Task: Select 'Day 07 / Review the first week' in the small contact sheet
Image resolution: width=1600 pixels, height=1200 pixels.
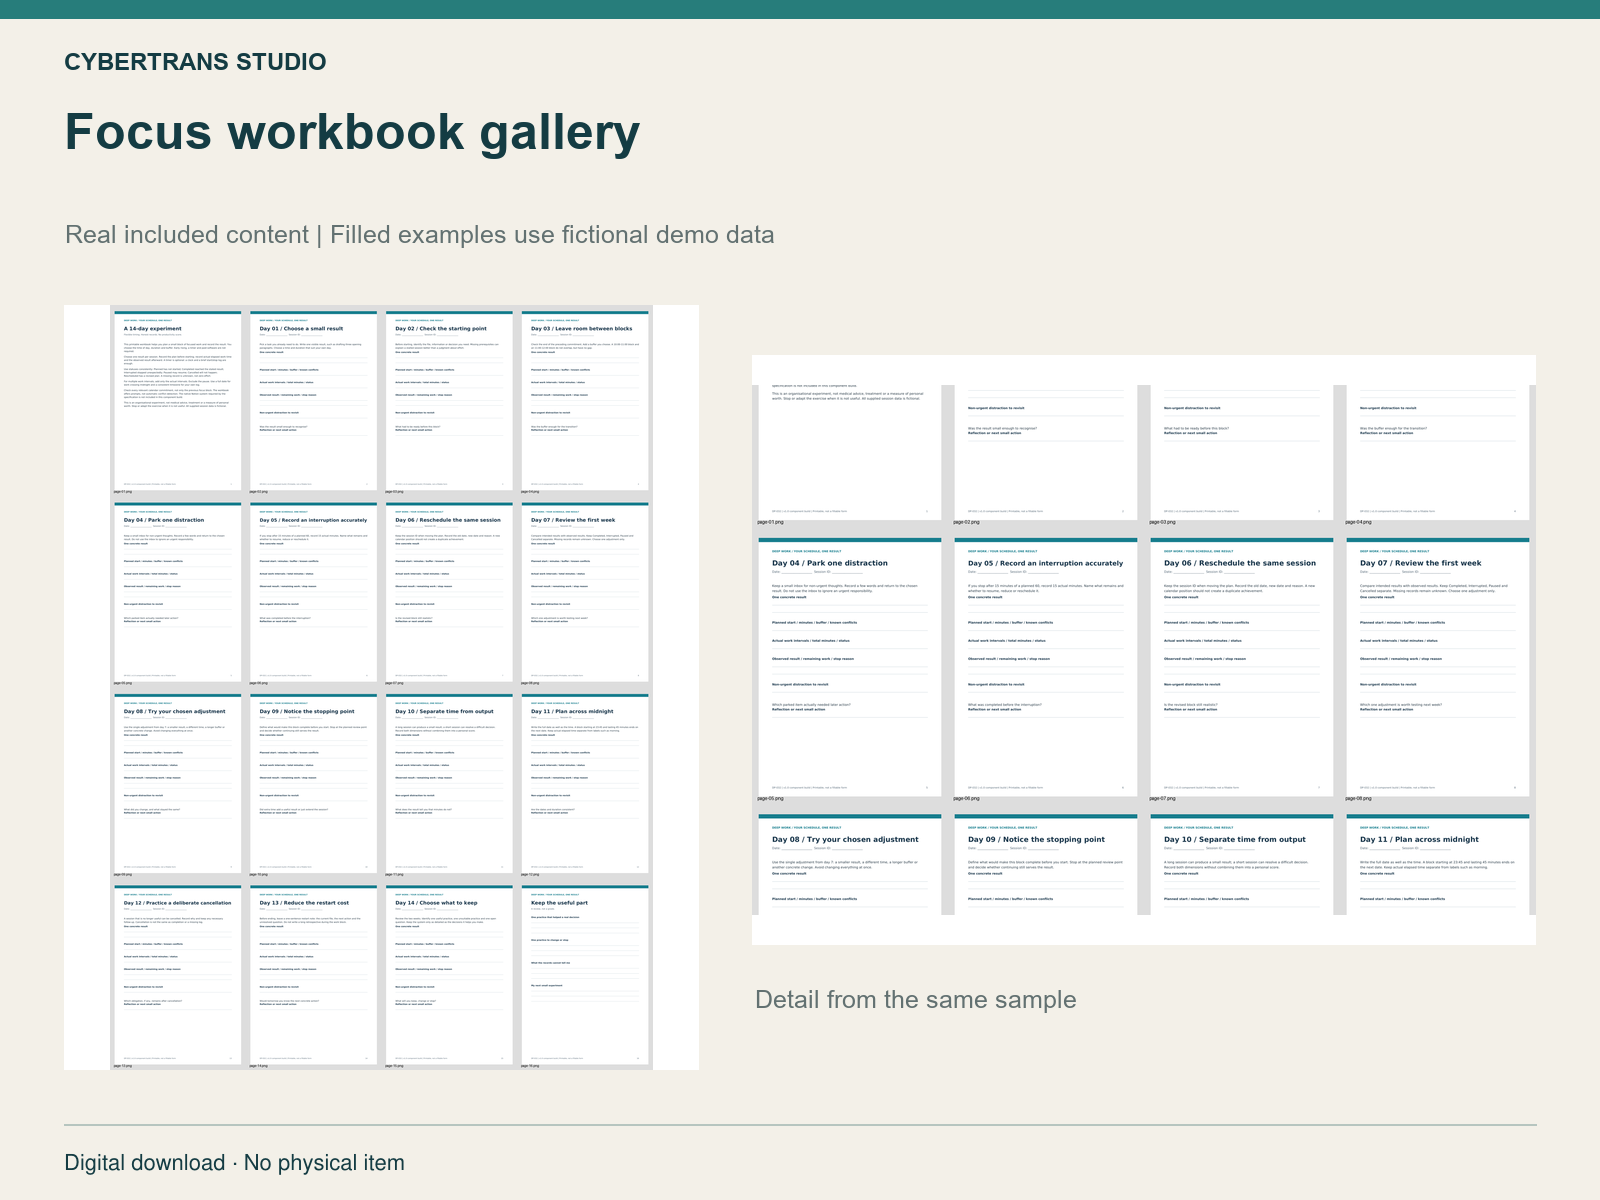Action: pyautogui.click(x=585, y=592)
